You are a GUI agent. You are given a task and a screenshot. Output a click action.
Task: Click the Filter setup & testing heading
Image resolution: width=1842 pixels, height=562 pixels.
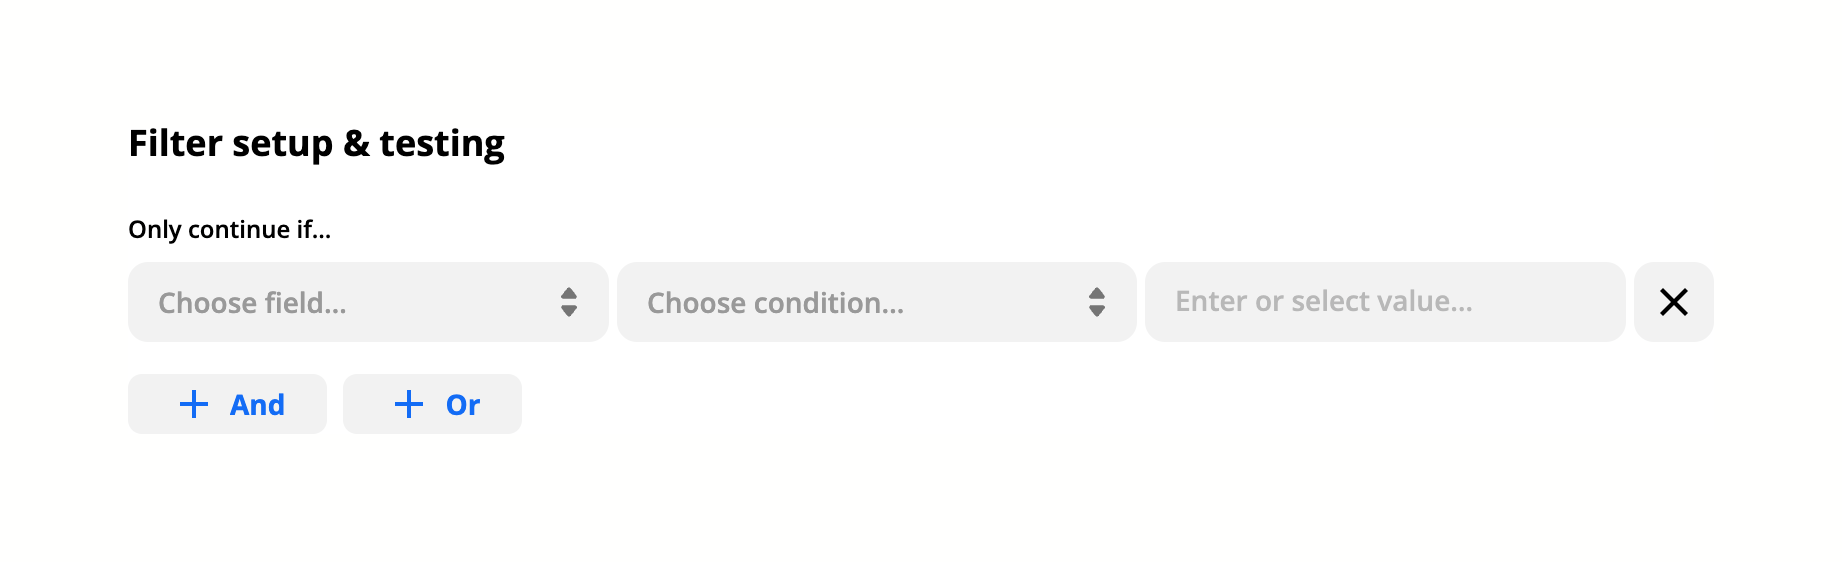coord(316,144)
